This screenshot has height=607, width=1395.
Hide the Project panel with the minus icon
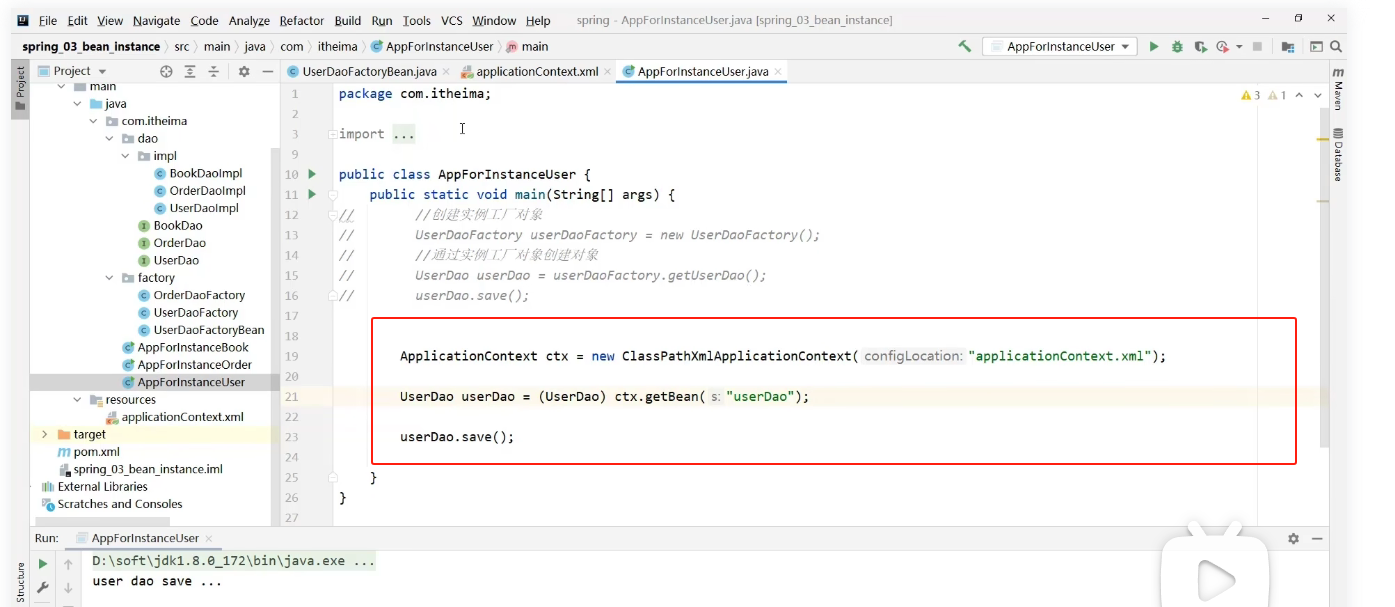(x=267, y=71)
